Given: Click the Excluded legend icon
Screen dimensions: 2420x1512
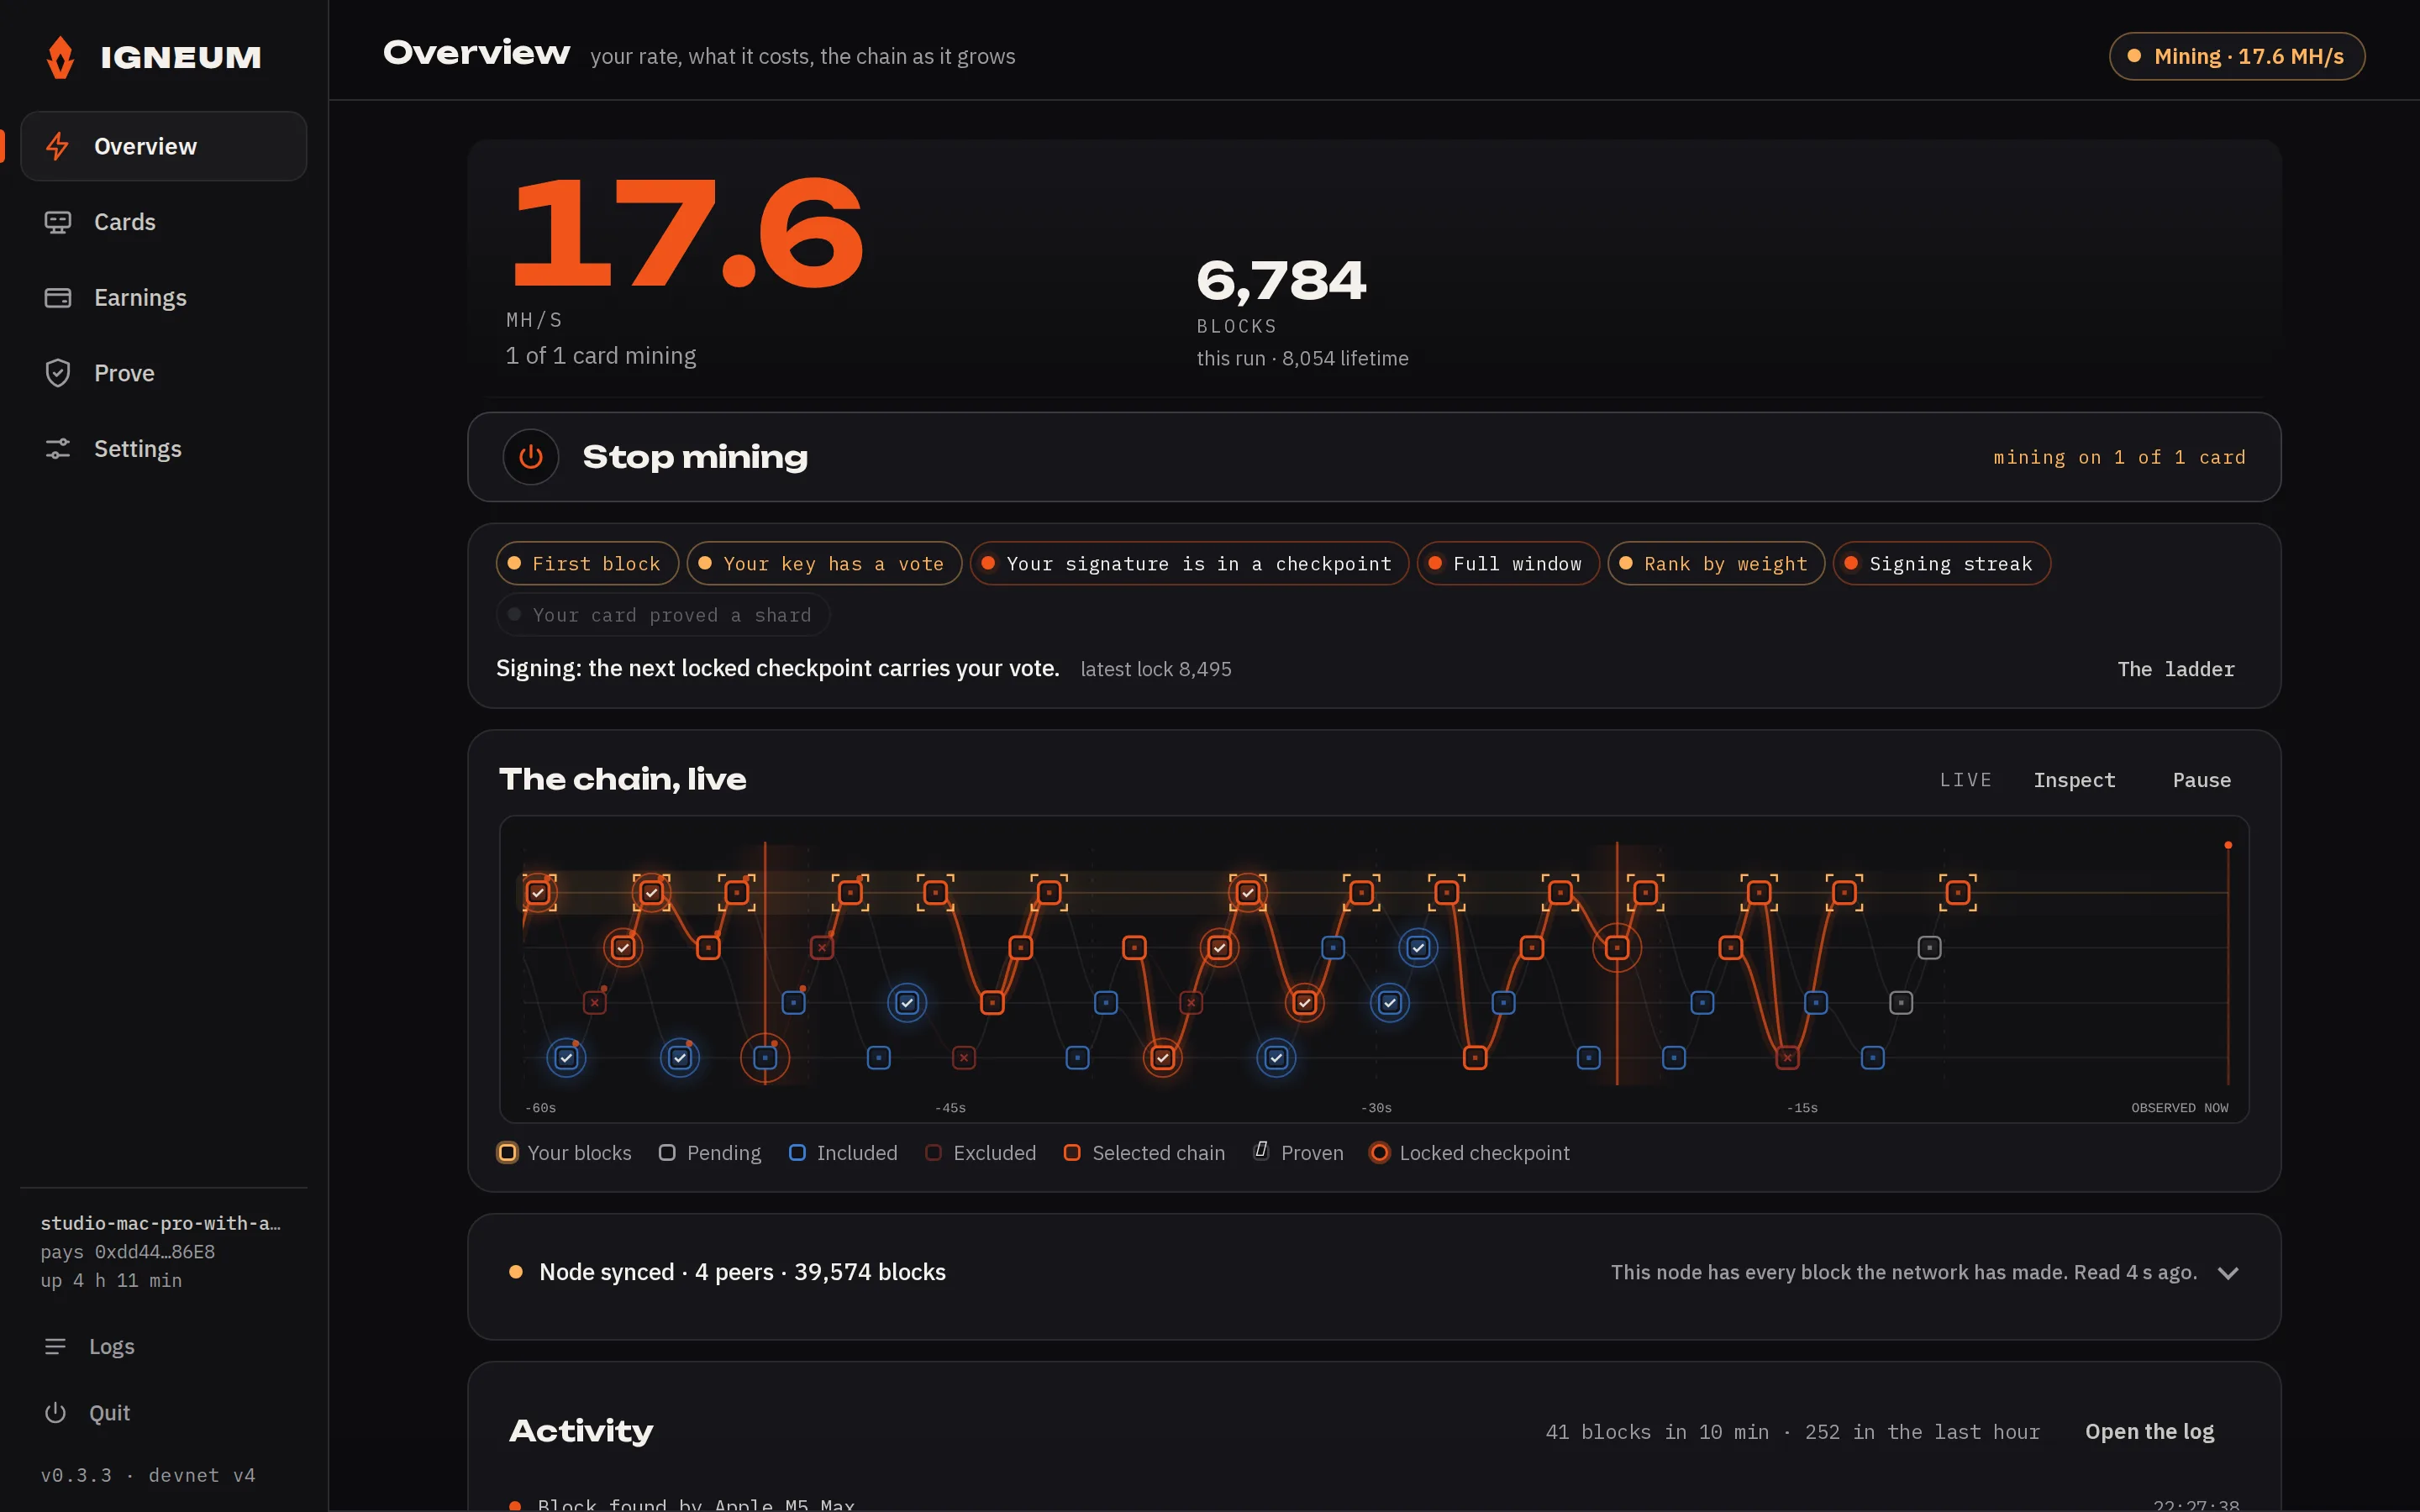Looking at the screenshot, I should click(x=933, y=1153).
